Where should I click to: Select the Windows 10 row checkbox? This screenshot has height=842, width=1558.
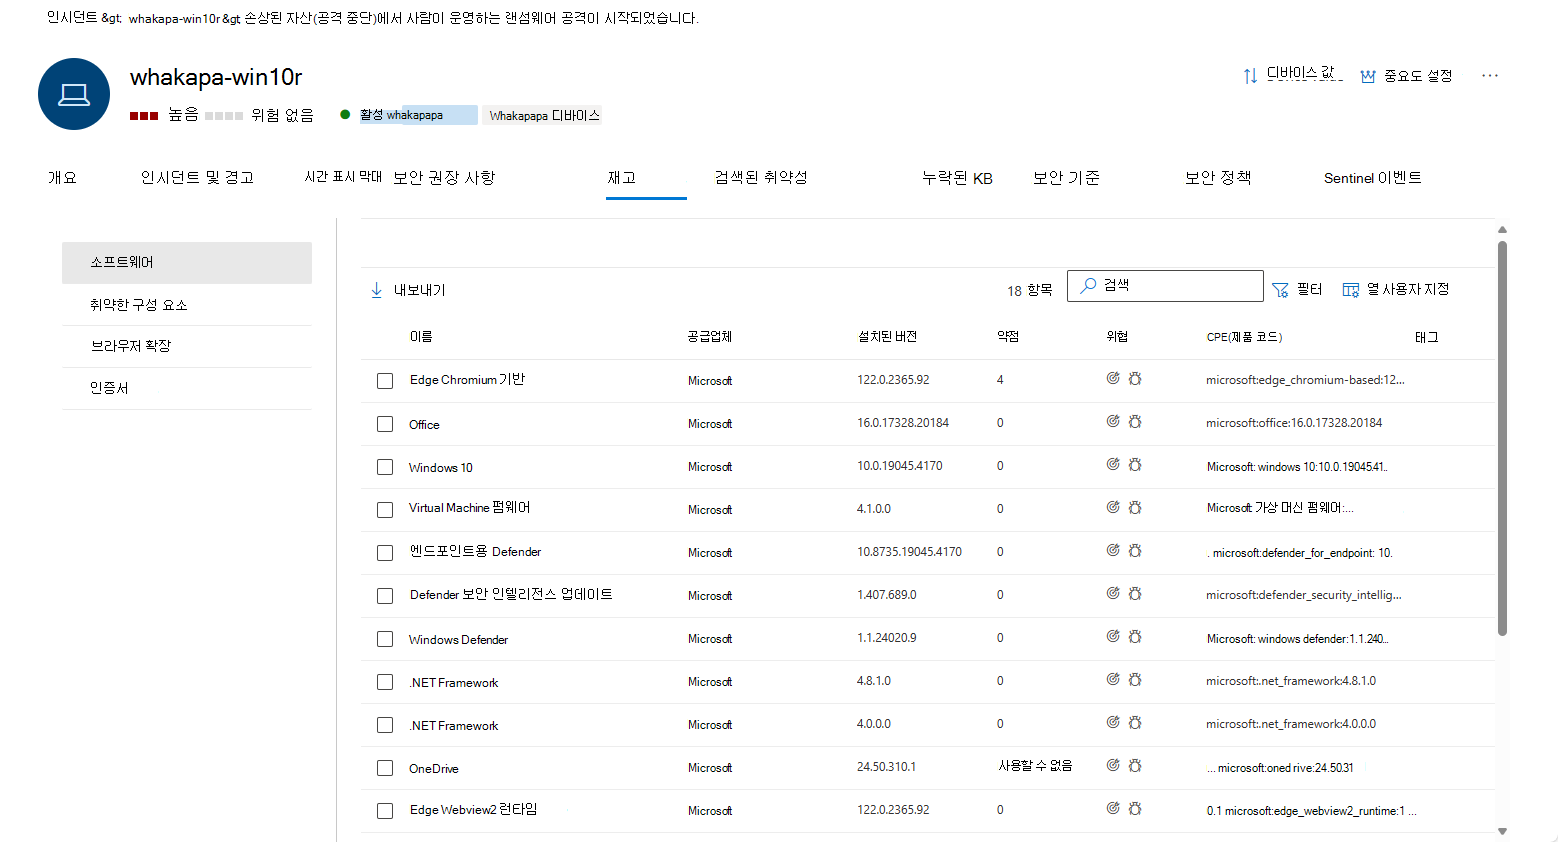click(x=385, y=467)
